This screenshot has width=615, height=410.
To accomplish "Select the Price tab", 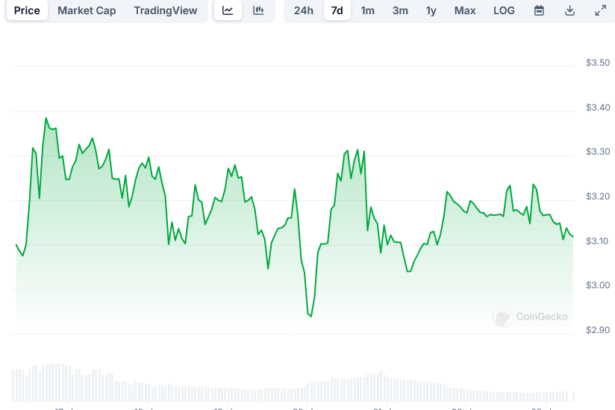I will coord(27,11).
